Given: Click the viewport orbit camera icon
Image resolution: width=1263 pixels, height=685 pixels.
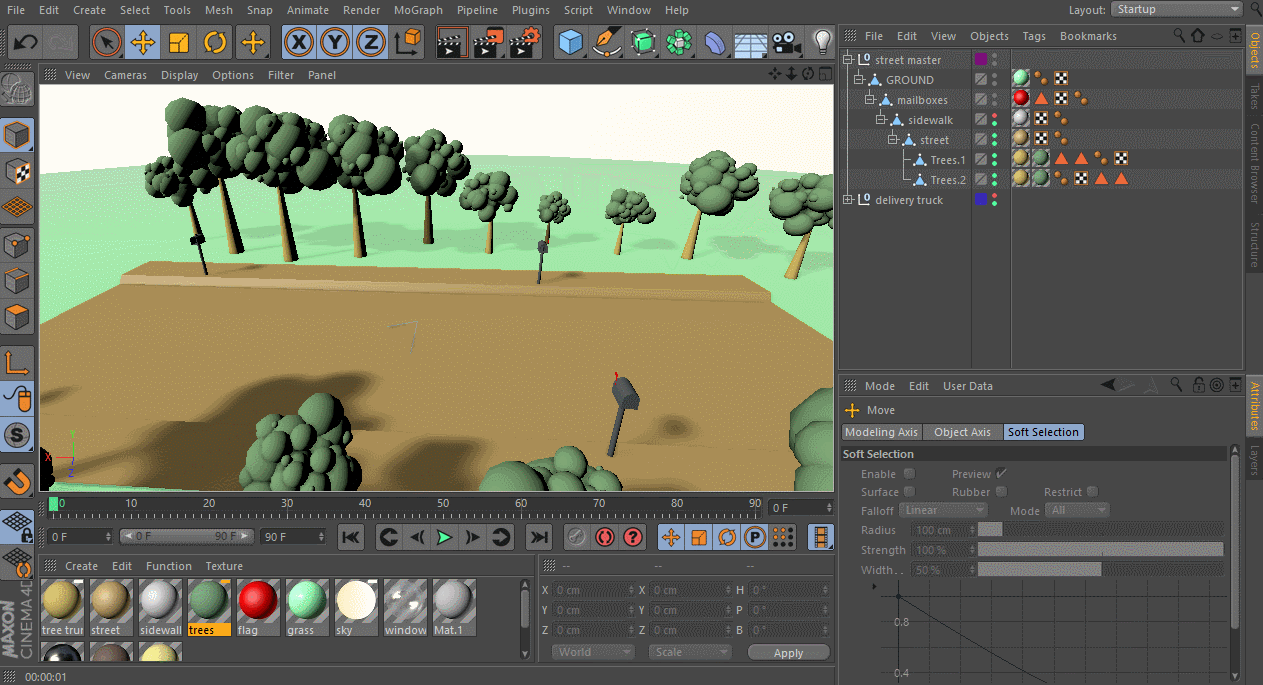Looking at the screenshot, I should click(808, 74).
